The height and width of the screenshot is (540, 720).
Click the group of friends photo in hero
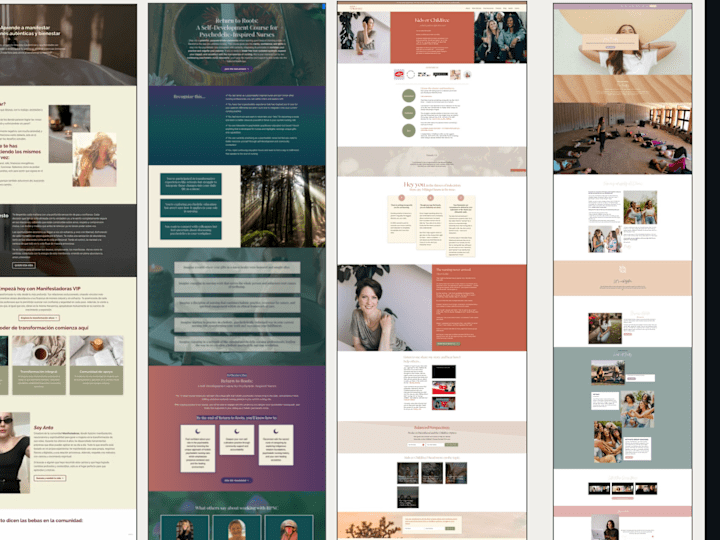pyautogui.click(x=500, y=38)
